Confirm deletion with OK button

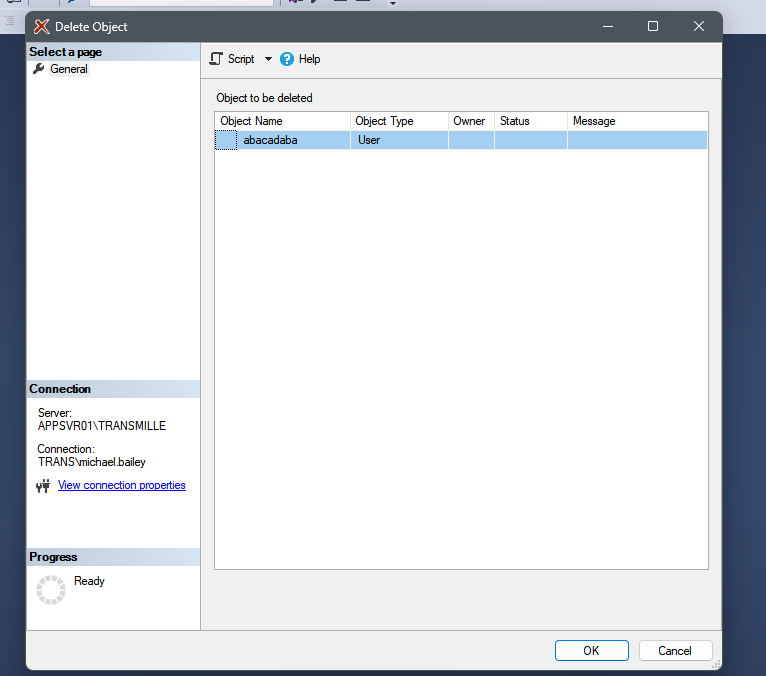pyautogui.click(x=591, y=651)
